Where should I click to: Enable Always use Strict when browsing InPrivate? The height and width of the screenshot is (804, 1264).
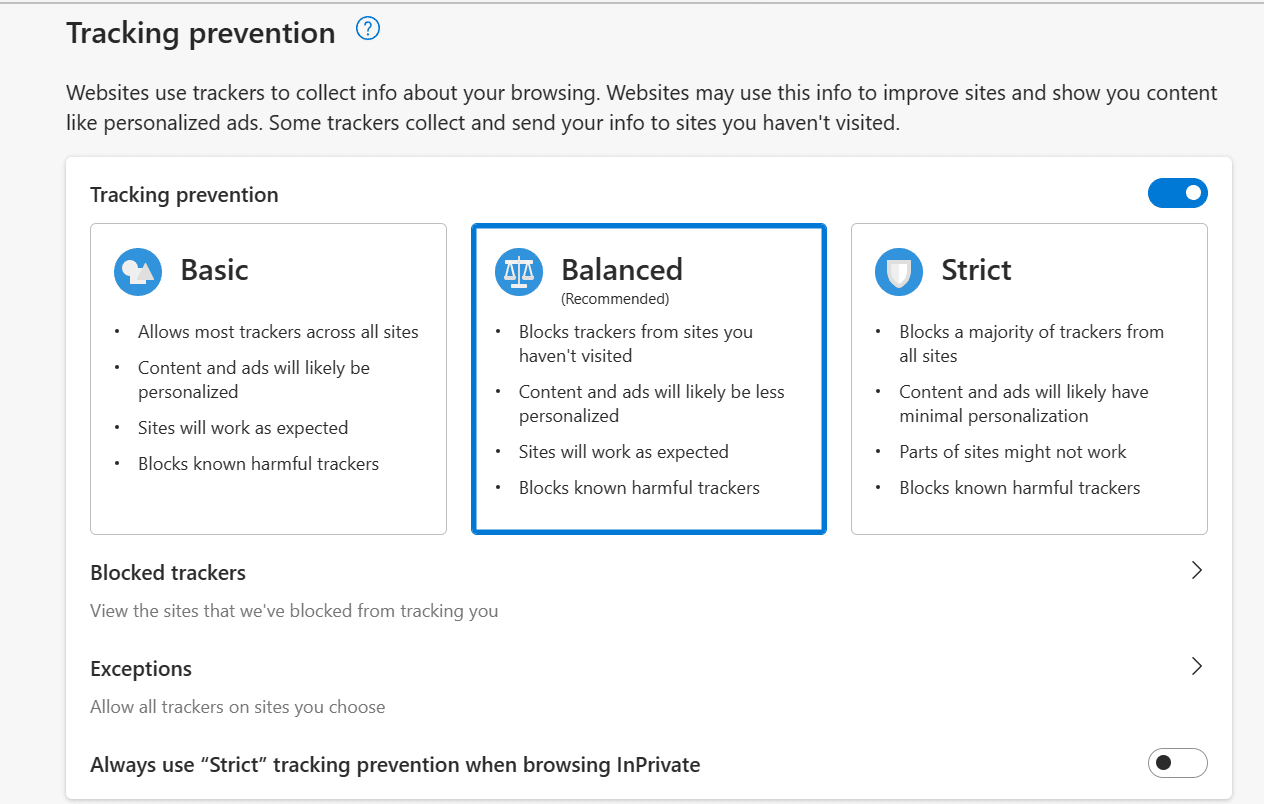click(1177, 764)
